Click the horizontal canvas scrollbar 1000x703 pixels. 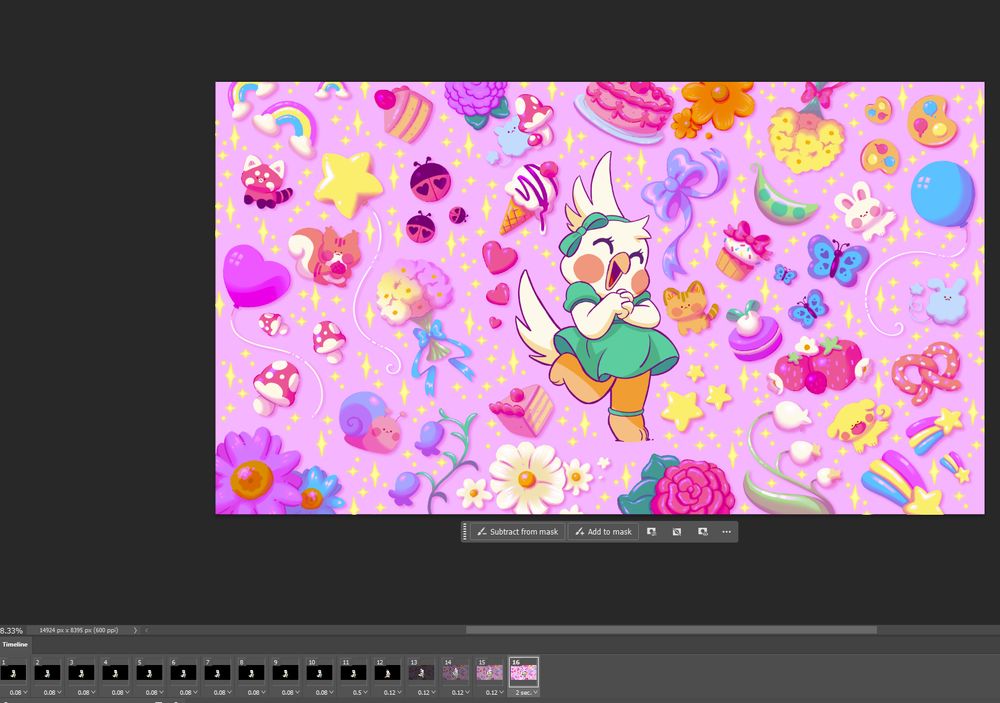[670, 630]
